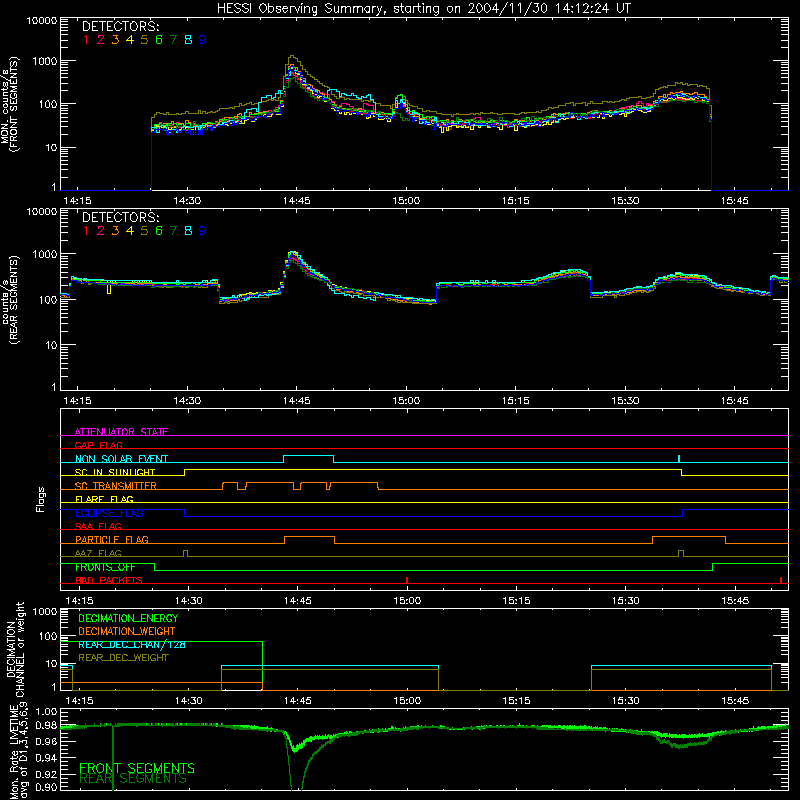This screenshot has height=800, width=800.
Task: Click DETECTORS: label in front segments panel
Action: (120, 27)
